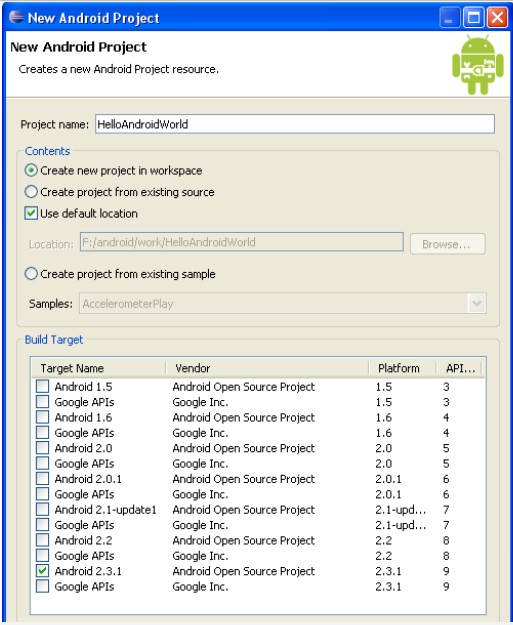The width and height of the screenshot is (513, 625).
Task: Click the green Android robot wizard icon
Action: (x=478, y=65)
